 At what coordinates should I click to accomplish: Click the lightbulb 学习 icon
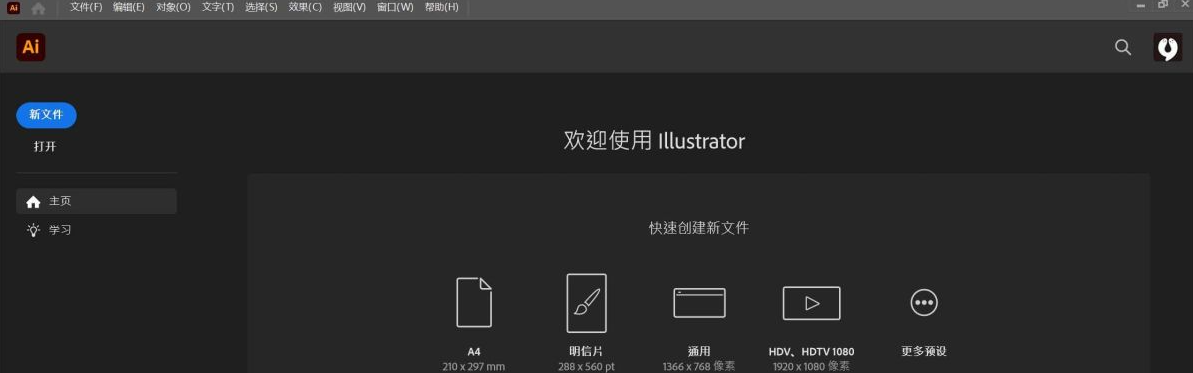pyautogui.click(x=33, y=230)
